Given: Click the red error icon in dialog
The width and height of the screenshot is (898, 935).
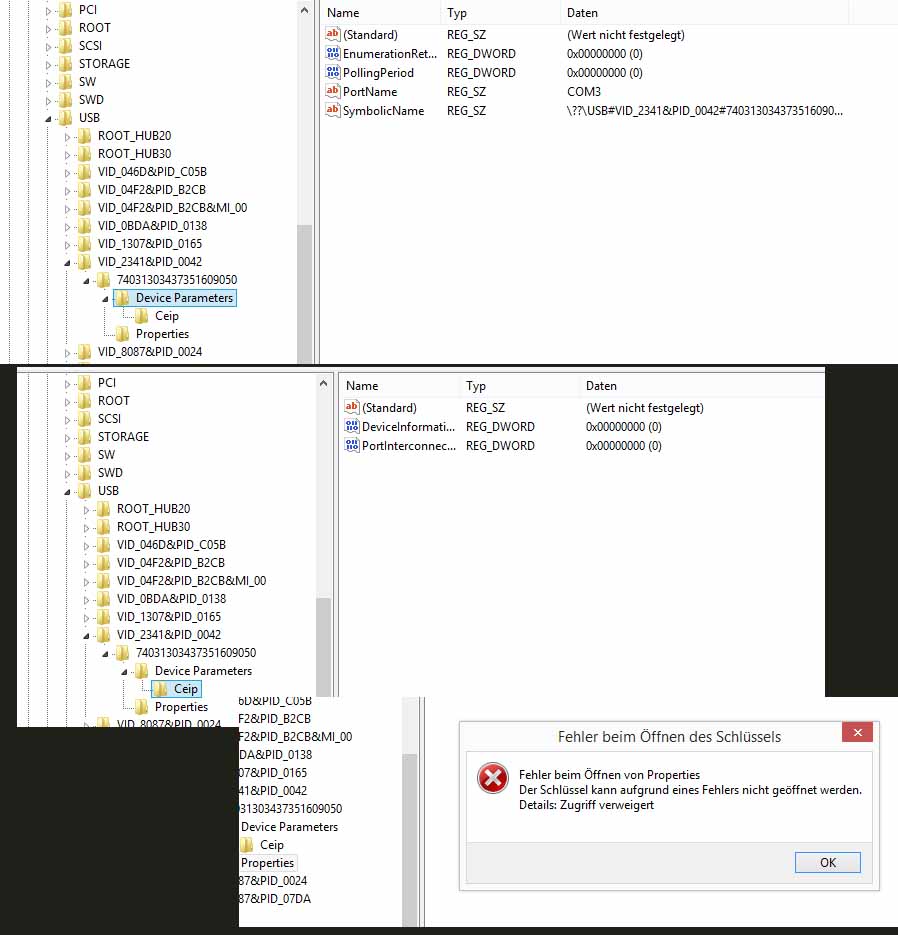Looking at the screenshot, I should (493, 778).
